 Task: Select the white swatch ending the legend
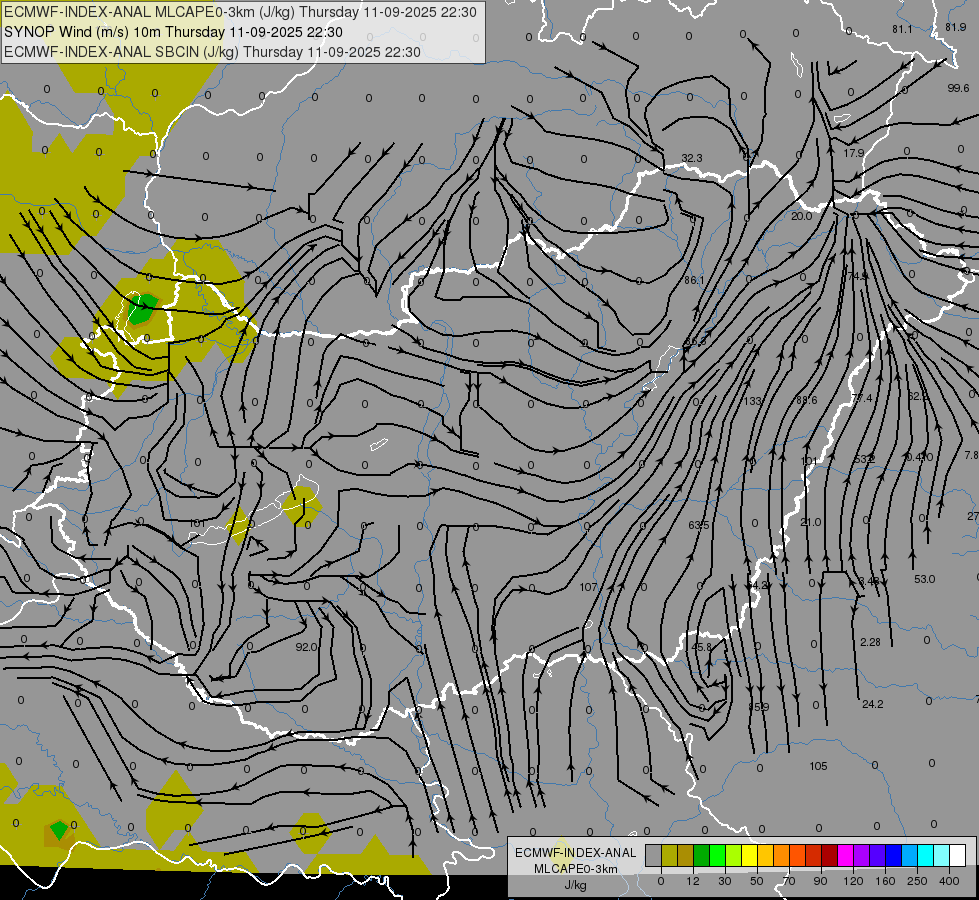coord(958,855)
